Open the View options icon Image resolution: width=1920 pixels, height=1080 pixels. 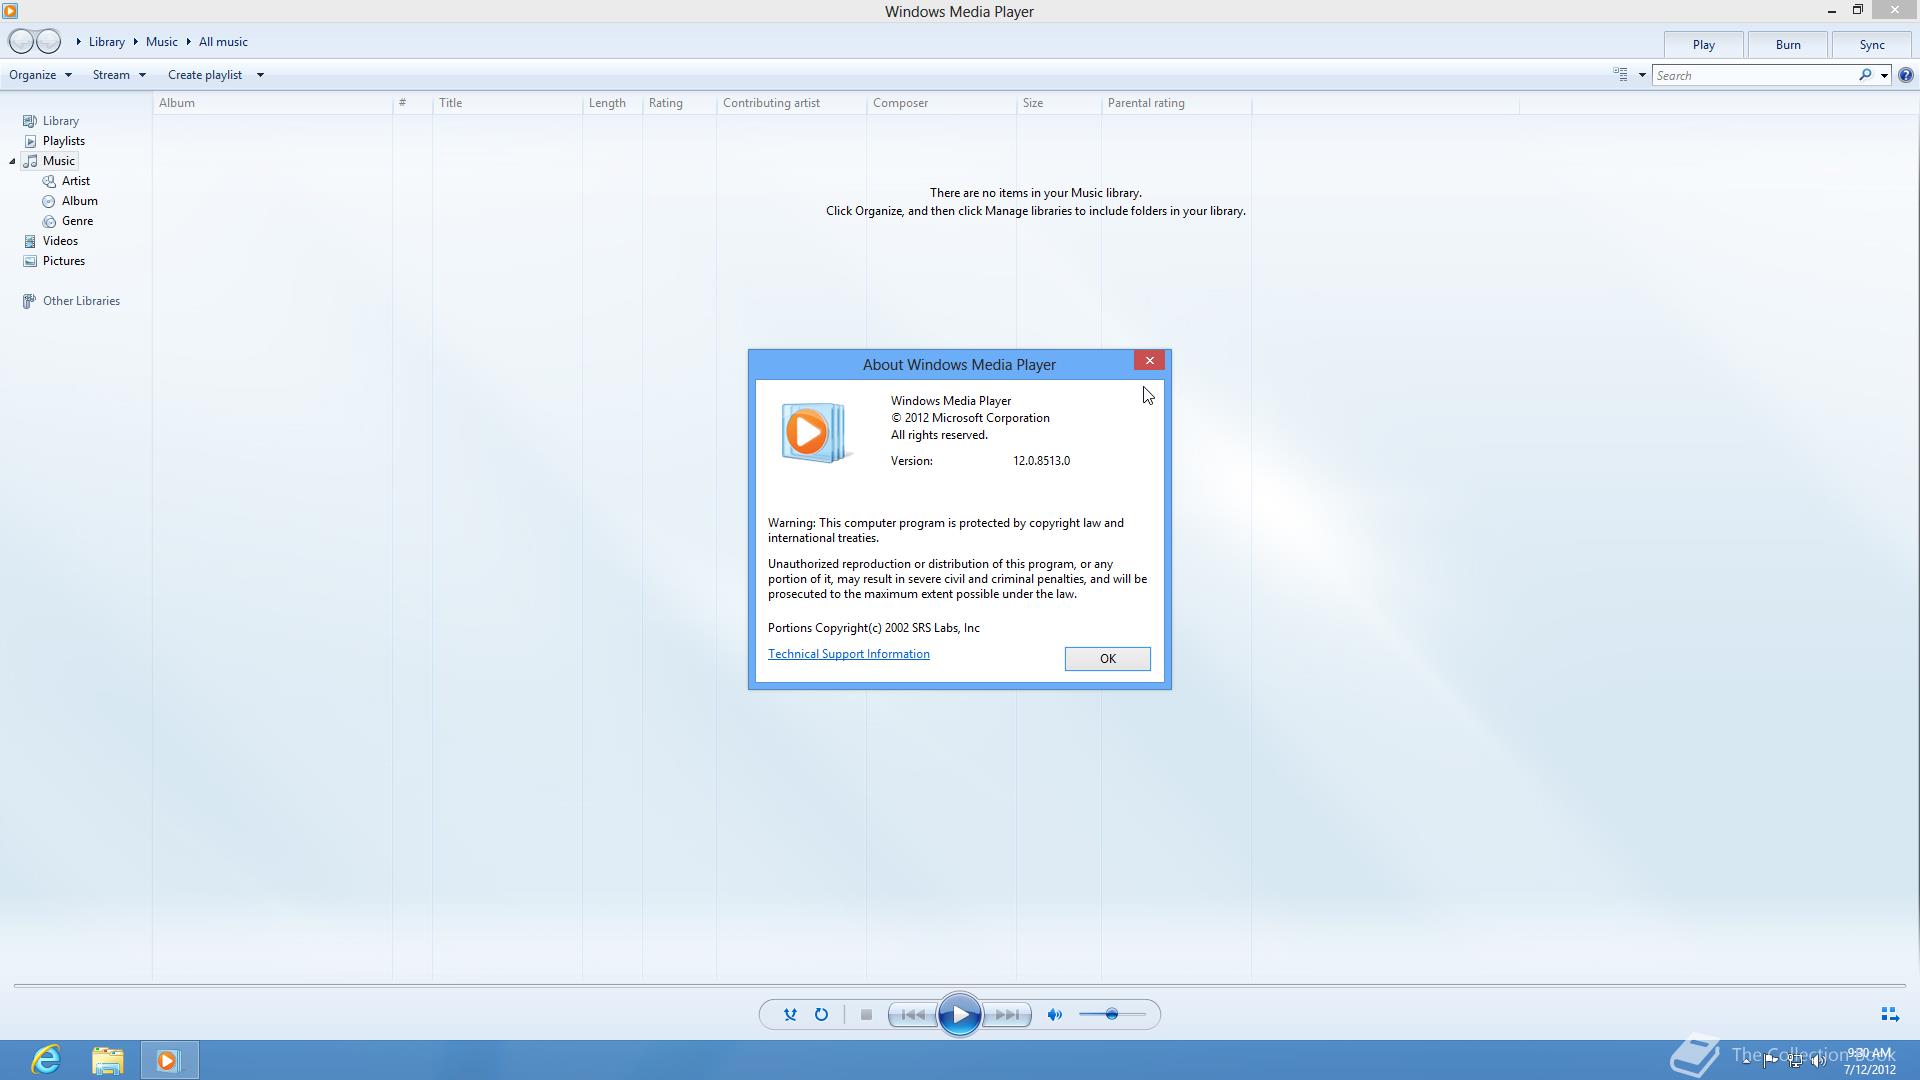click(x=1621, y=75)
